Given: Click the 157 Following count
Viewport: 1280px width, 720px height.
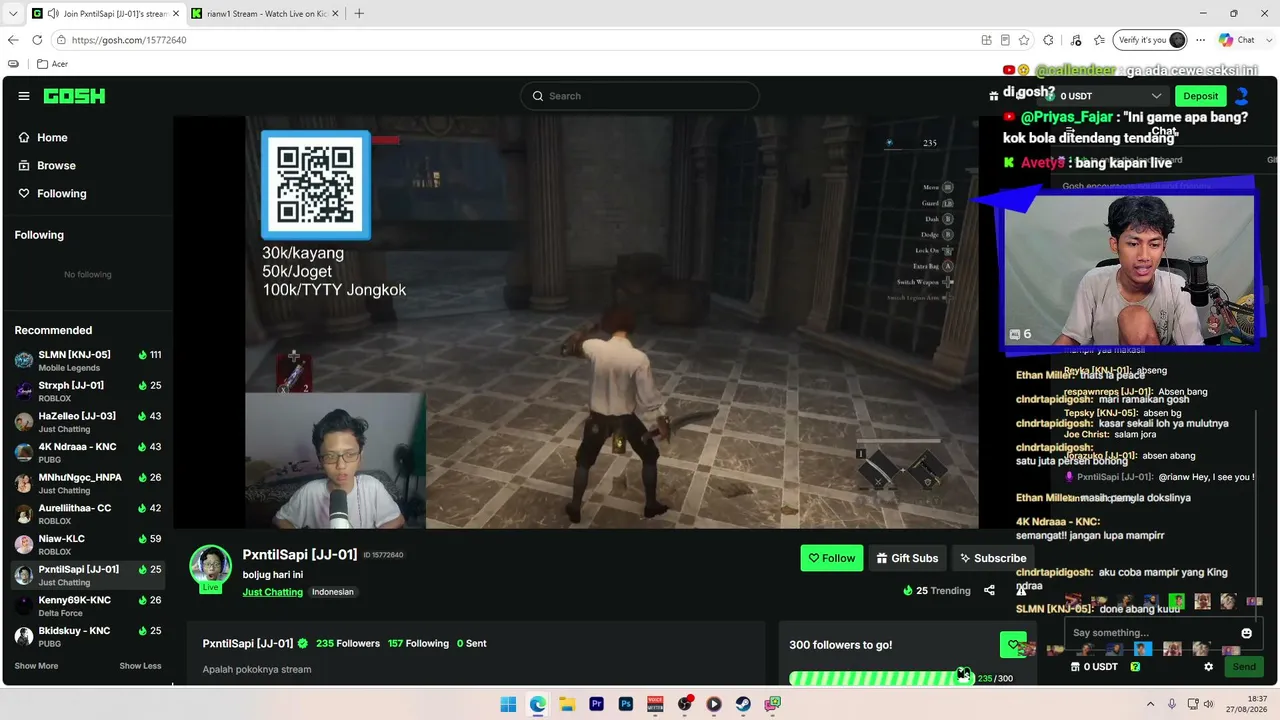Looking at the screenshot, I should pos(418,644).
